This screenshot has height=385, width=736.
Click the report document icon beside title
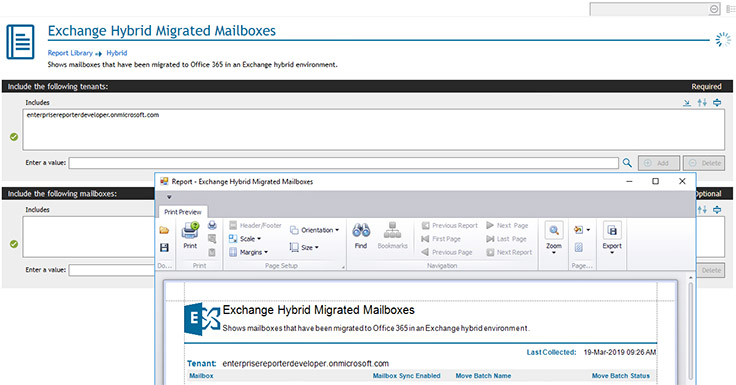coord(20,42)
